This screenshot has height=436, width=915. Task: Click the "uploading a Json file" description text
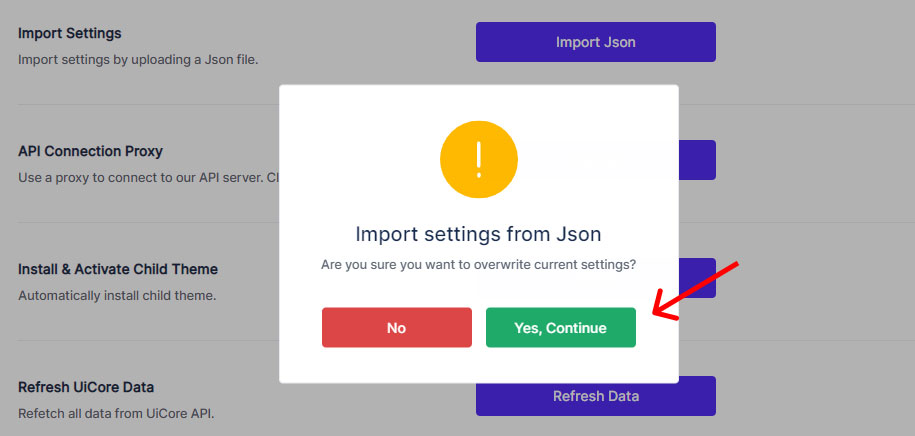[x=138, y=59]
